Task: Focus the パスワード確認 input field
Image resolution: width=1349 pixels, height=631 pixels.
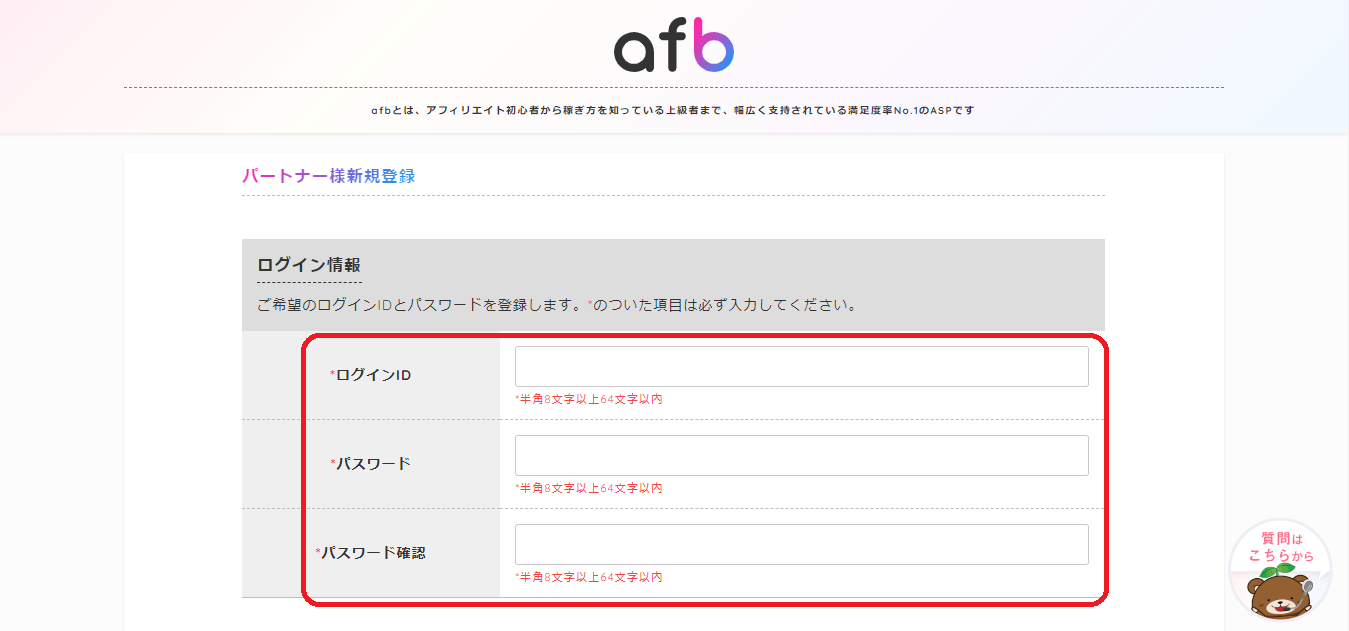Action: (801, 545)
